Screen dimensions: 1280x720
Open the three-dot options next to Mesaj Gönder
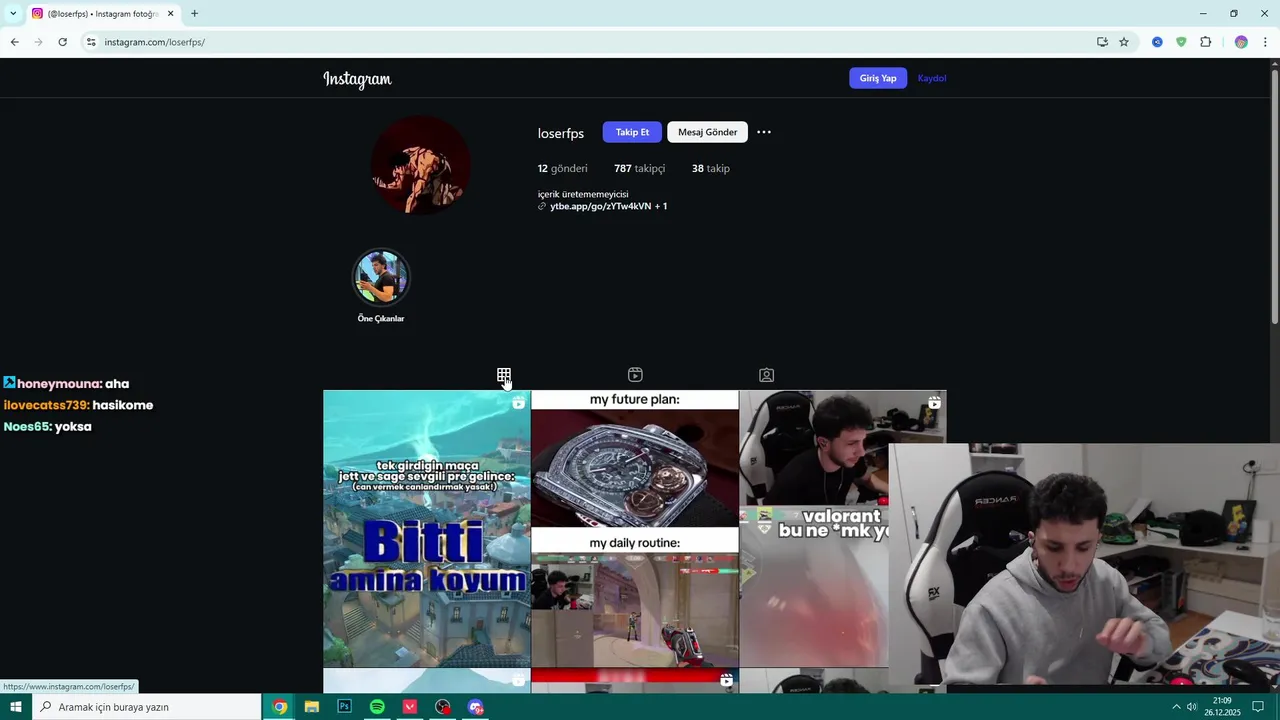[x=764, y=132]
